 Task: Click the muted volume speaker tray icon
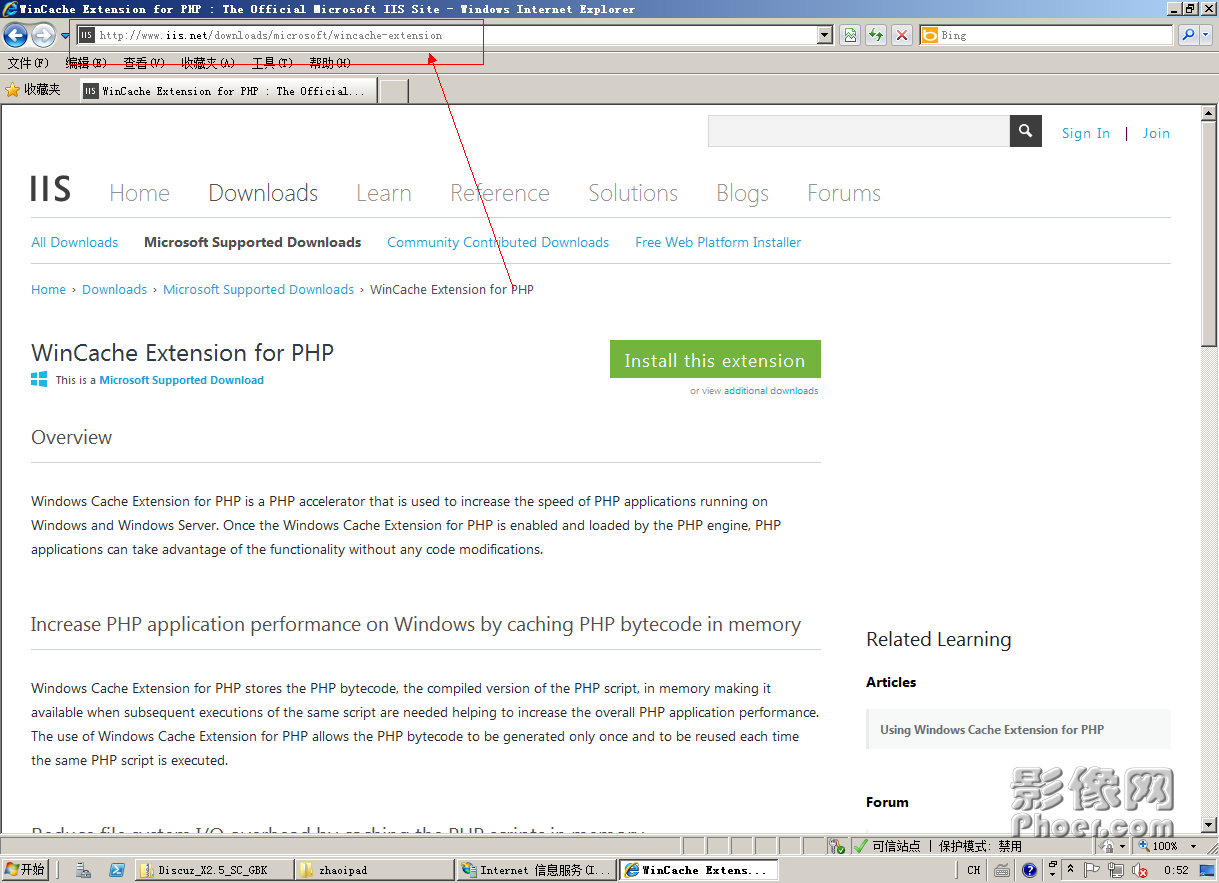(1138, 871)
